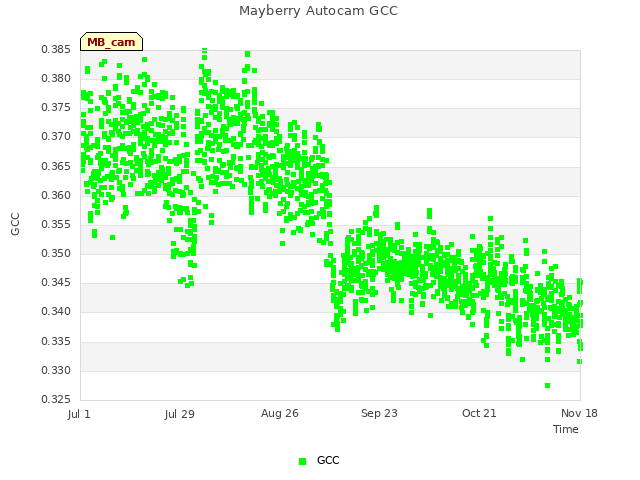The width and height of the screenshot is (640, 480).
Task: Click the 0.325 y-axis value
Action: tap(56, 399)
